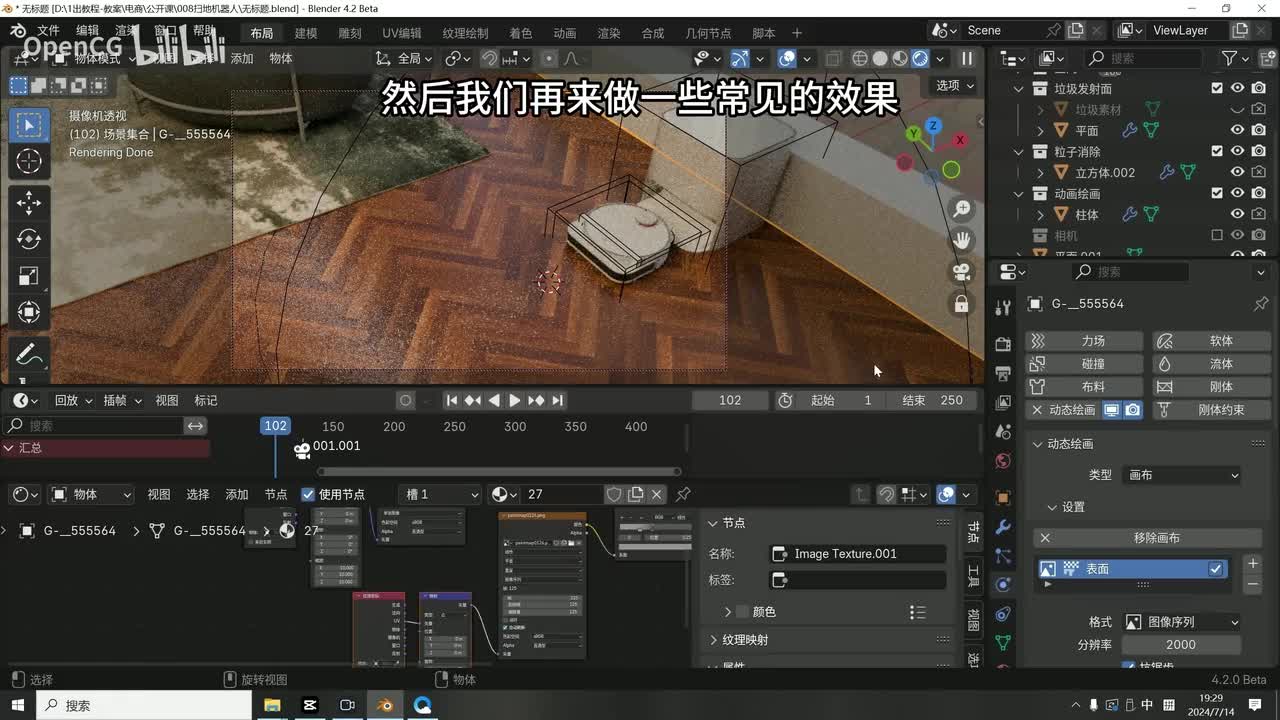This screenshot has height=720, width=1280.
Task: Open the Object properties tab
Action: [1003, 497]
